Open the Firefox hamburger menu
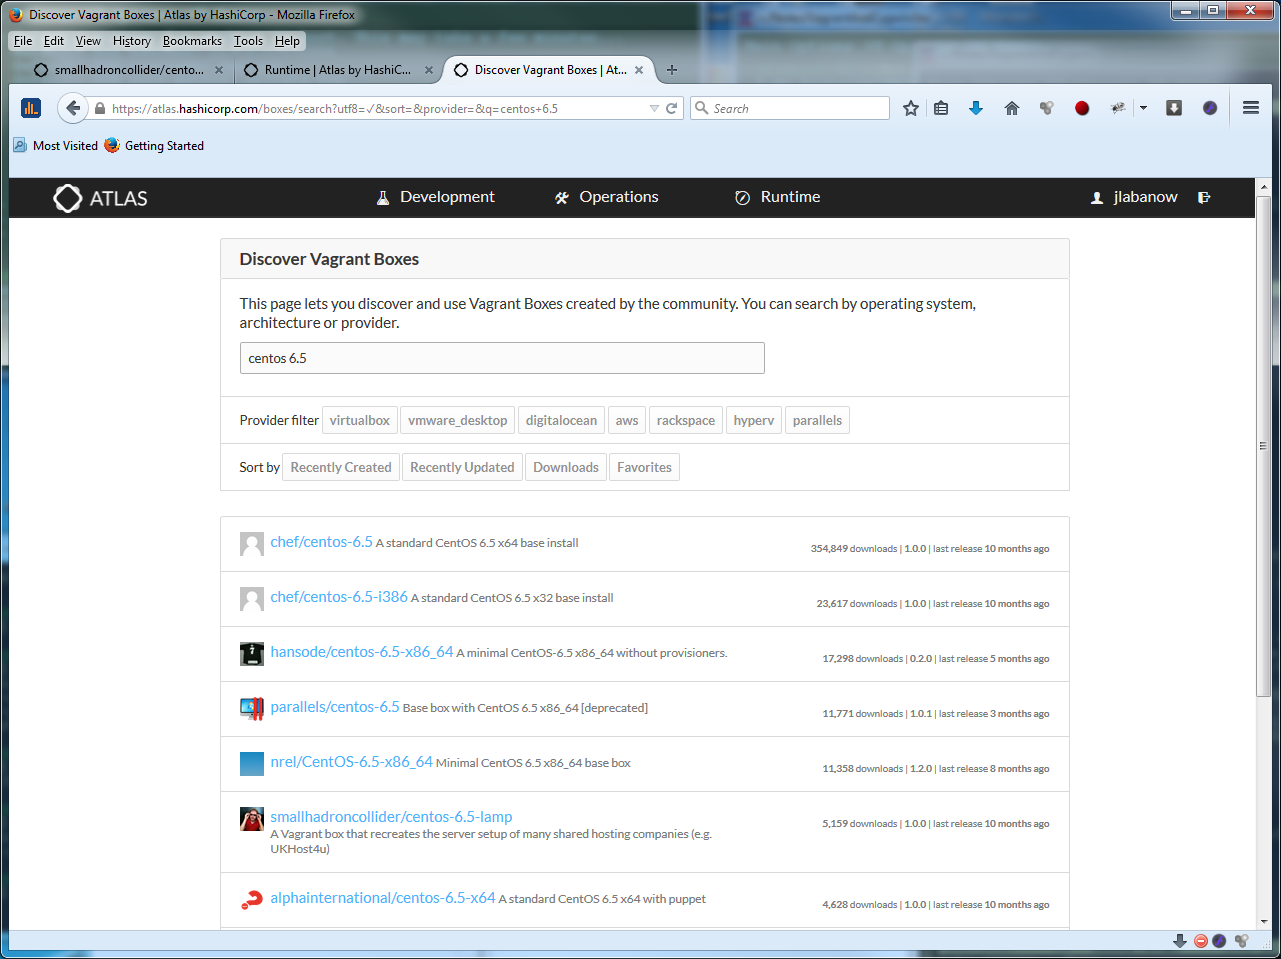1281x959 pixels. click(1250, 108)
